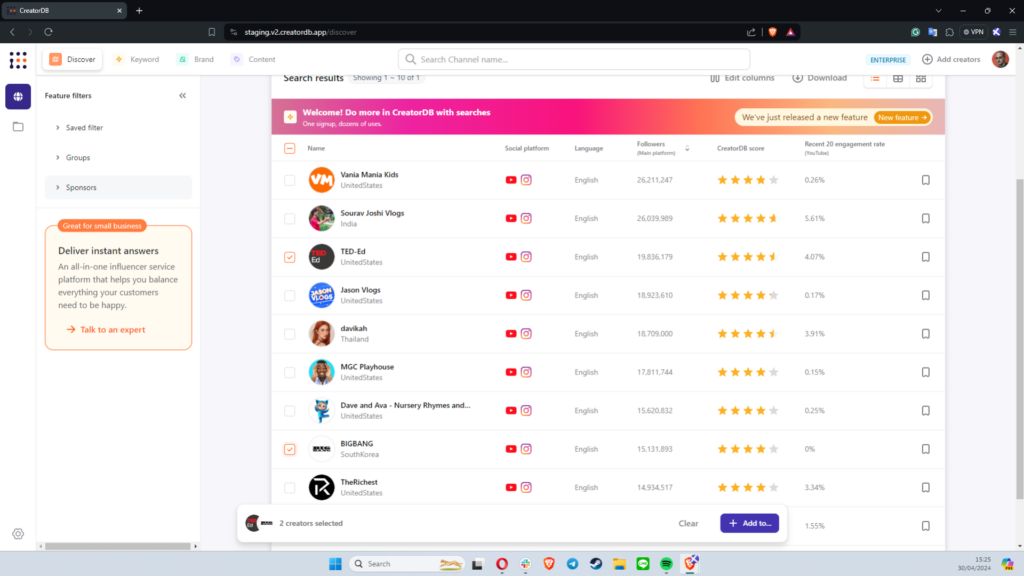Clear the selected creators
Viewport: 1024px width, 576px height.
[x=688, y=524]
